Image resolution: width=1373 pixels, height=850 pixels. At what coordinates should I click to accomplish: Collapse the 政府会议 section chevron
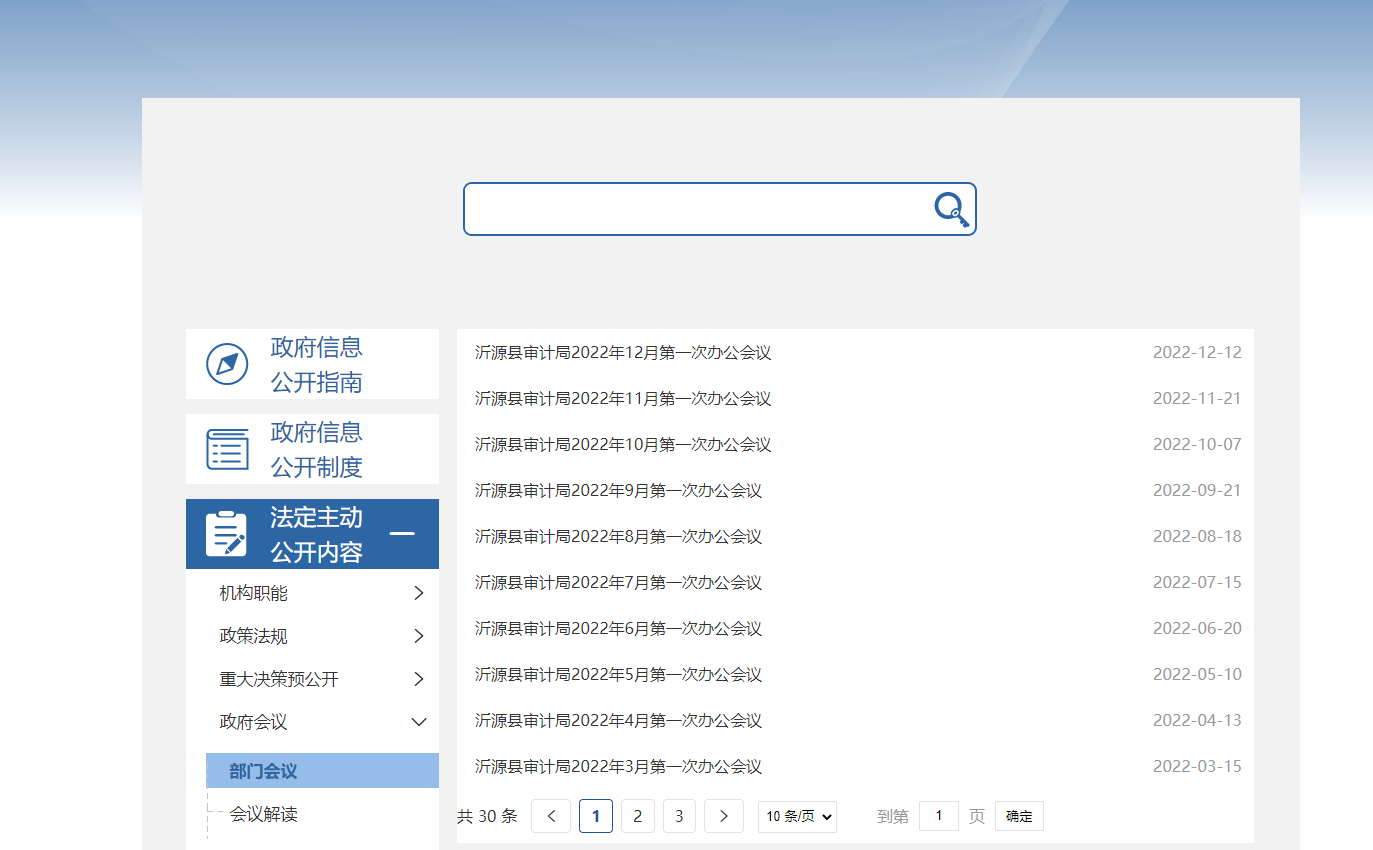(419, 722)
